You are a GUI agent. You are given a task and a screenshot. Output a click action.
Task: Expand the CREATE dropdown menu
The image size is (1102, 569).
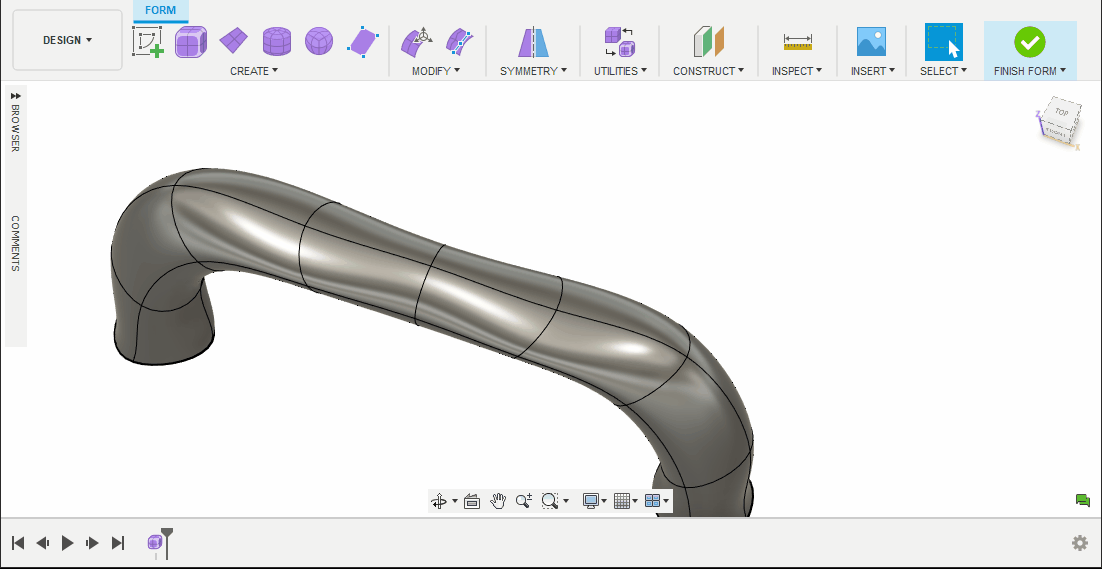point(254,71)
